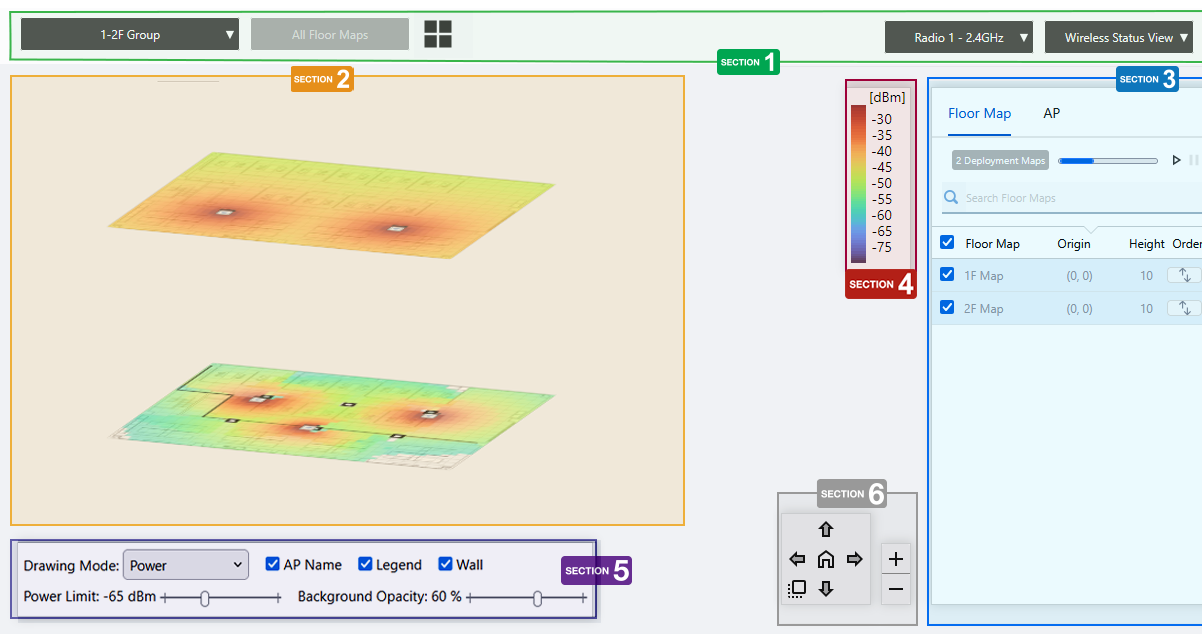Click the grid layout icon in top bar
This screenshot has height=642, width=1202.
click(438, 34)
